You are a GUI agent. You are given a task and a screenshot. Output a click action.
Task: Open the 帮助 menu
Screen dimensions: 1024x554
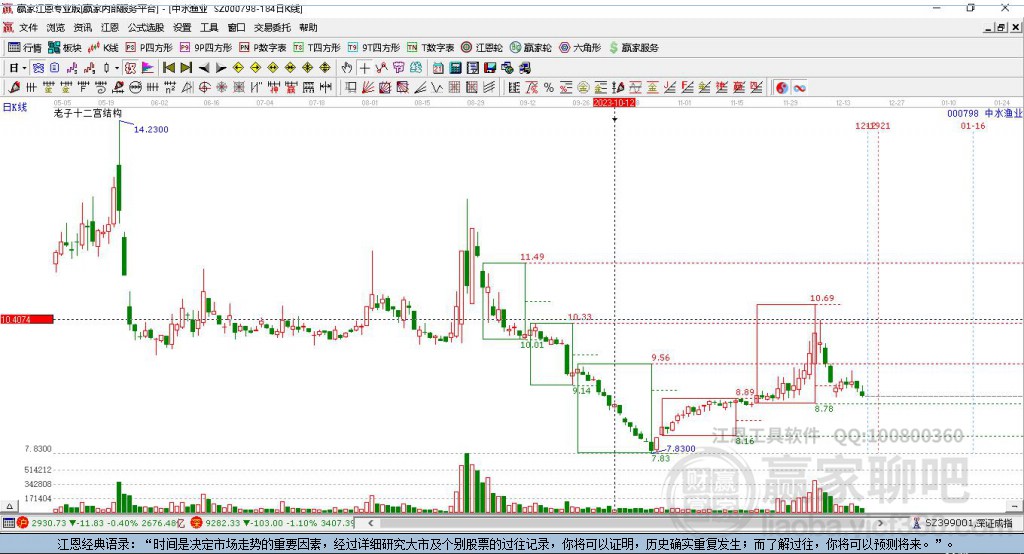pos(308,27)
